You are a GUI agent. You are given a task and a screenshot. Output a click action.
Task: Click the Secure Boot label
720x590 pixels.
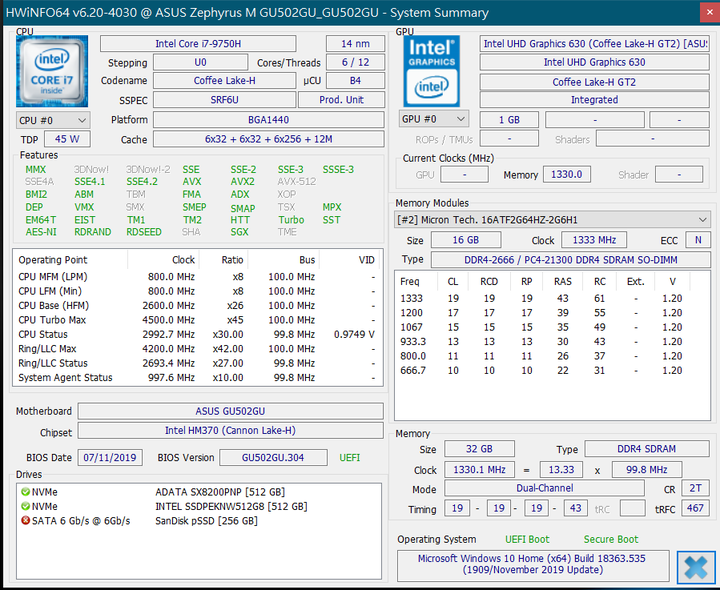(611, 539)
